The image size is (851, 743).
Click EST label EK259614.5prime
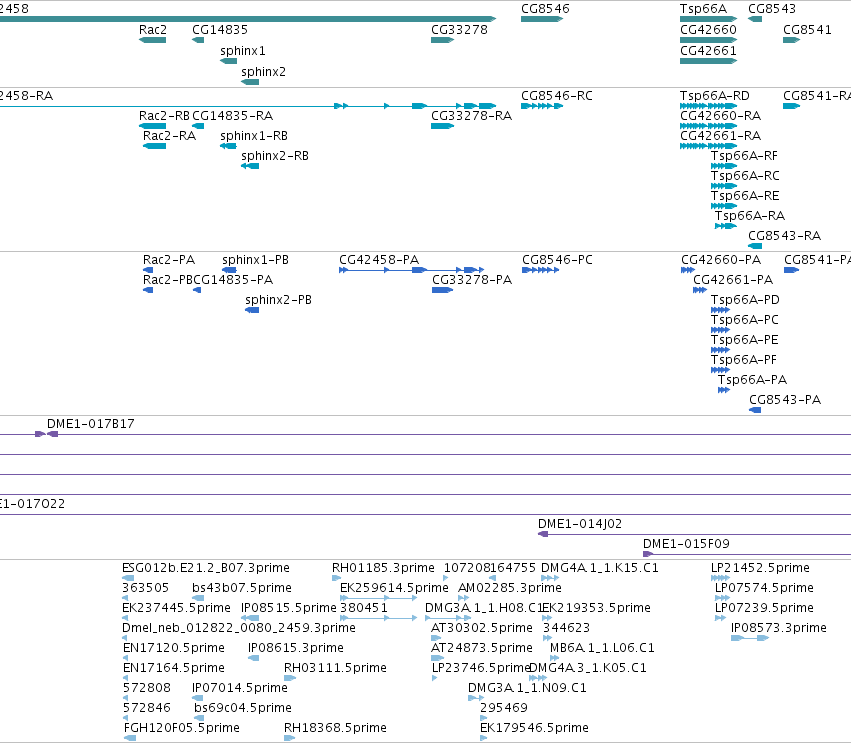pyautogui.click(x=394, y=588)
